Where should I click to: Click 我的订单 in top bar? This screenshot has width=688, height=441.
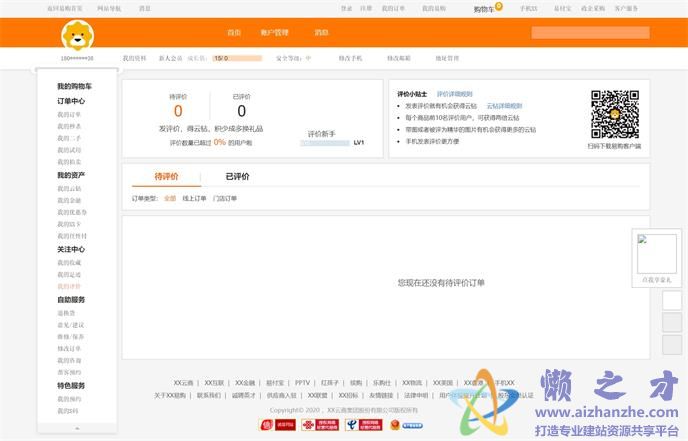pos(393,8)
